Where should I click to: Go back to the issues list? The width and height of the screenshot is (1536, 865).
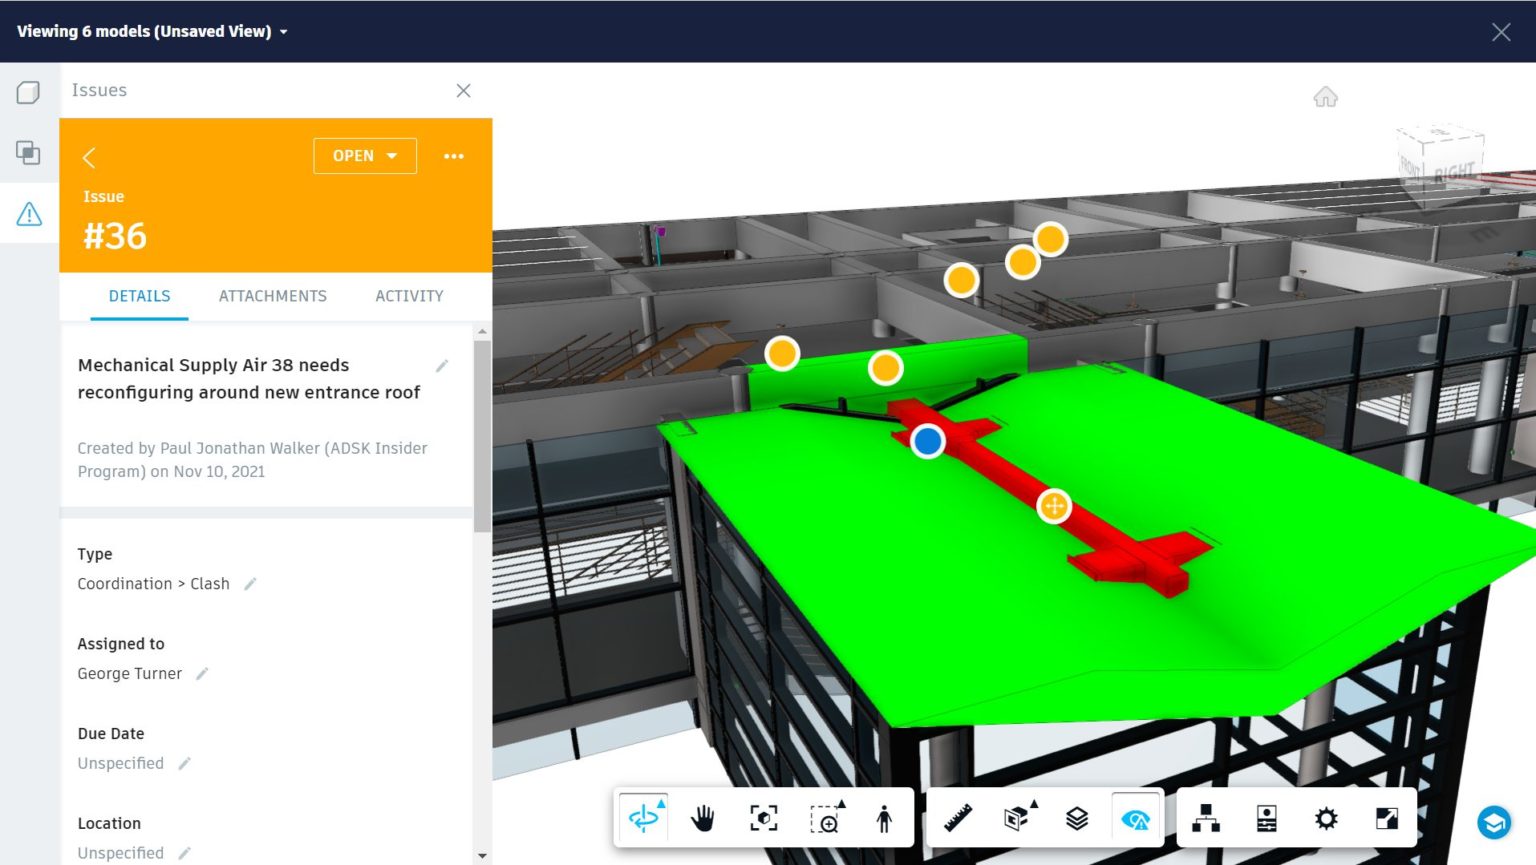click(89, 157)
